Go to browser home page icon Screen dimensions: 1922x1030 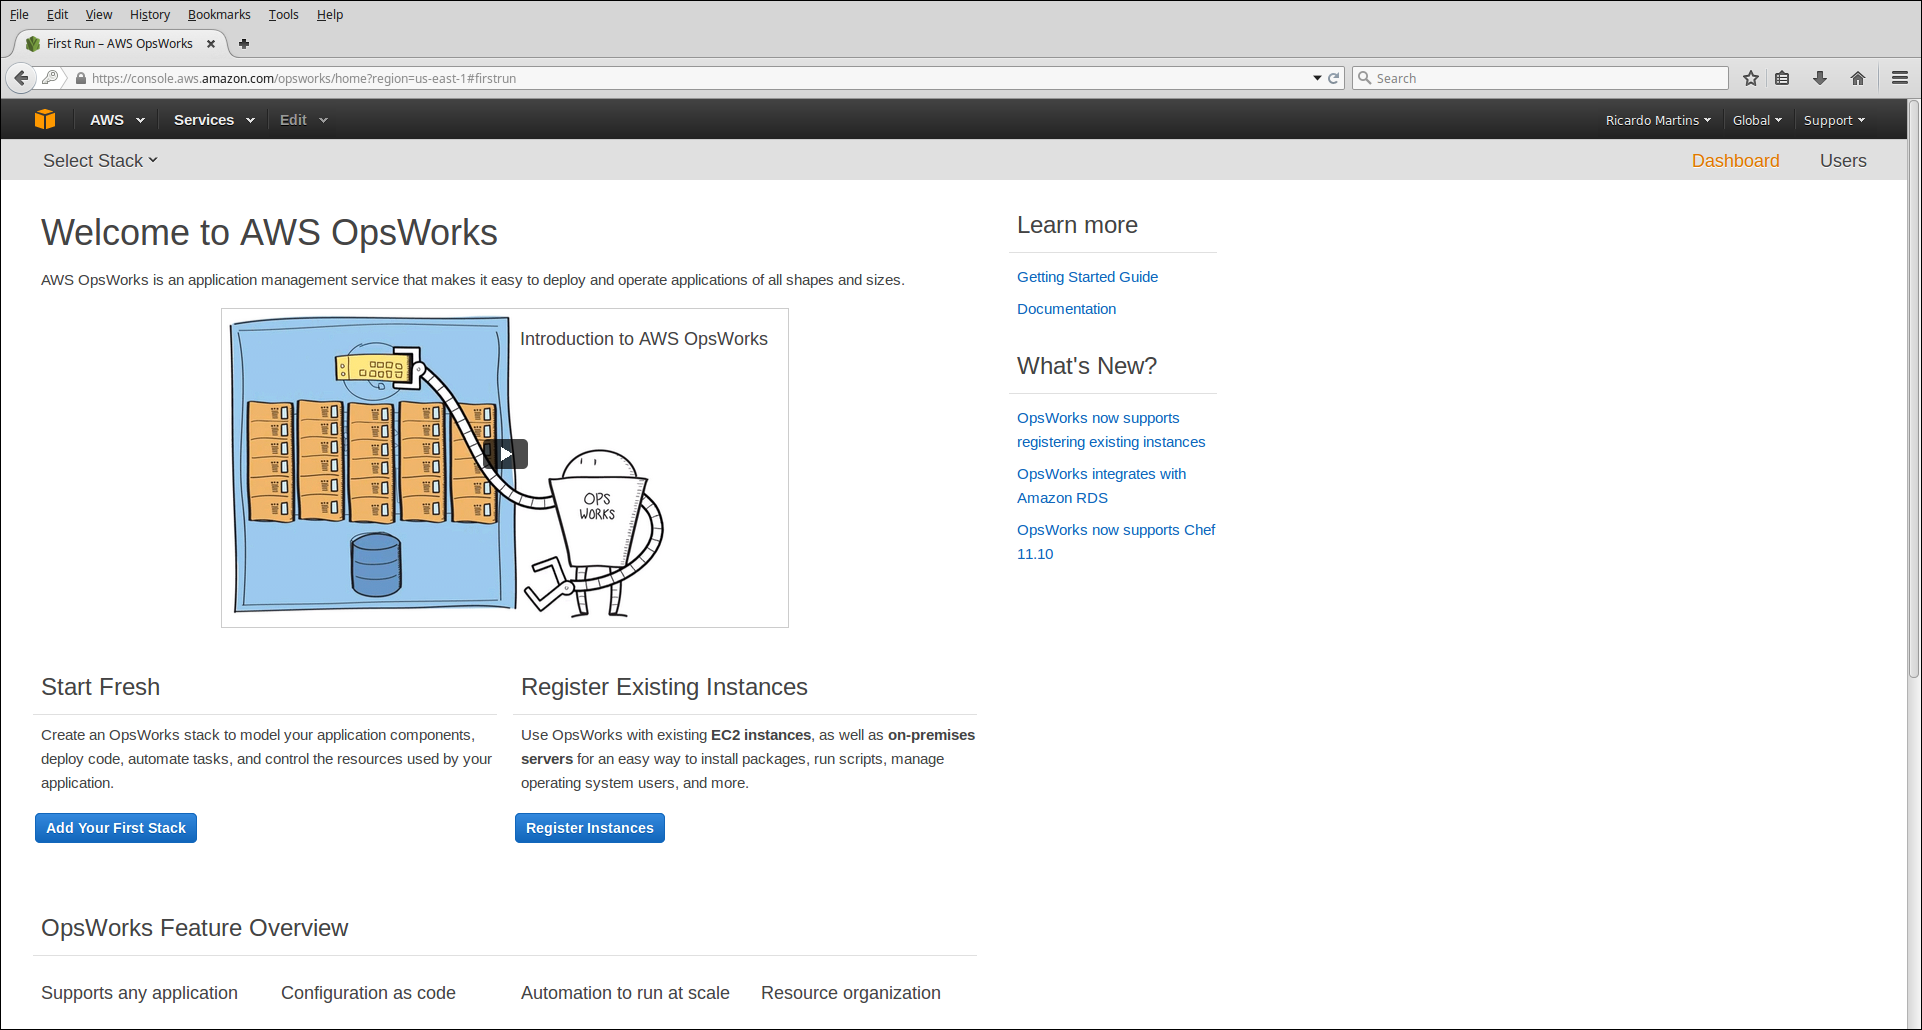point(1858,78)
